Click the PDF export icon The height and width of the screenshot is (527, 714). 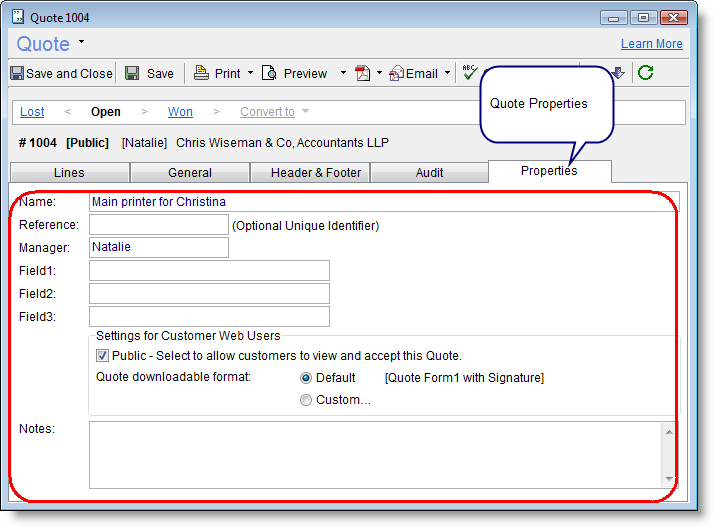(362, 73)
